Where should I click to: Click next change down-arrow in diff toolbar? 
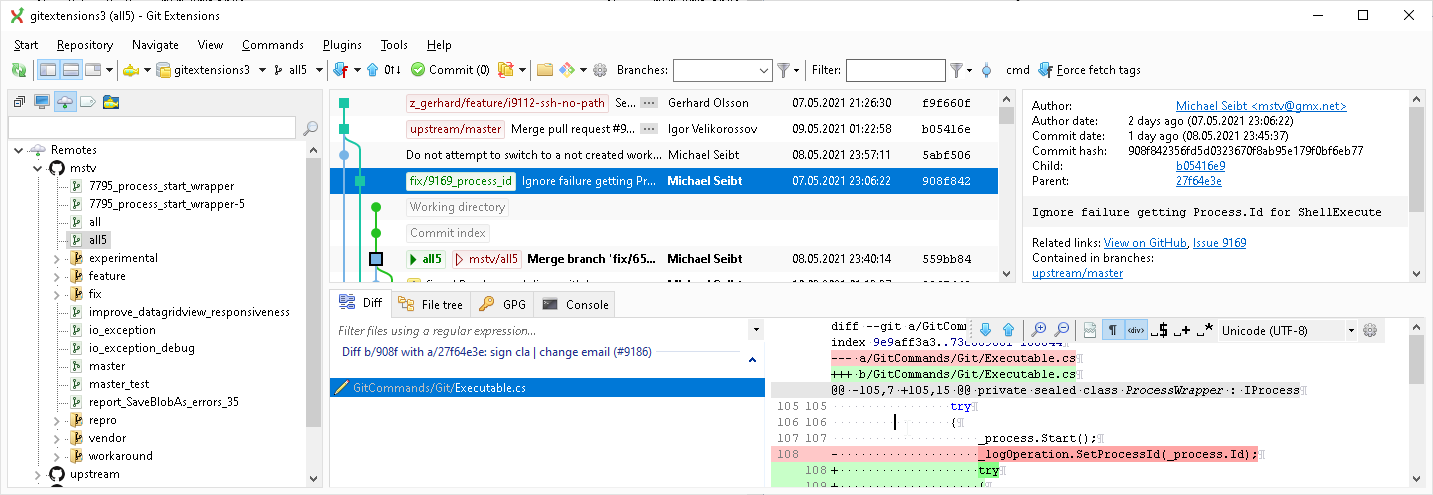click(985, 330)
